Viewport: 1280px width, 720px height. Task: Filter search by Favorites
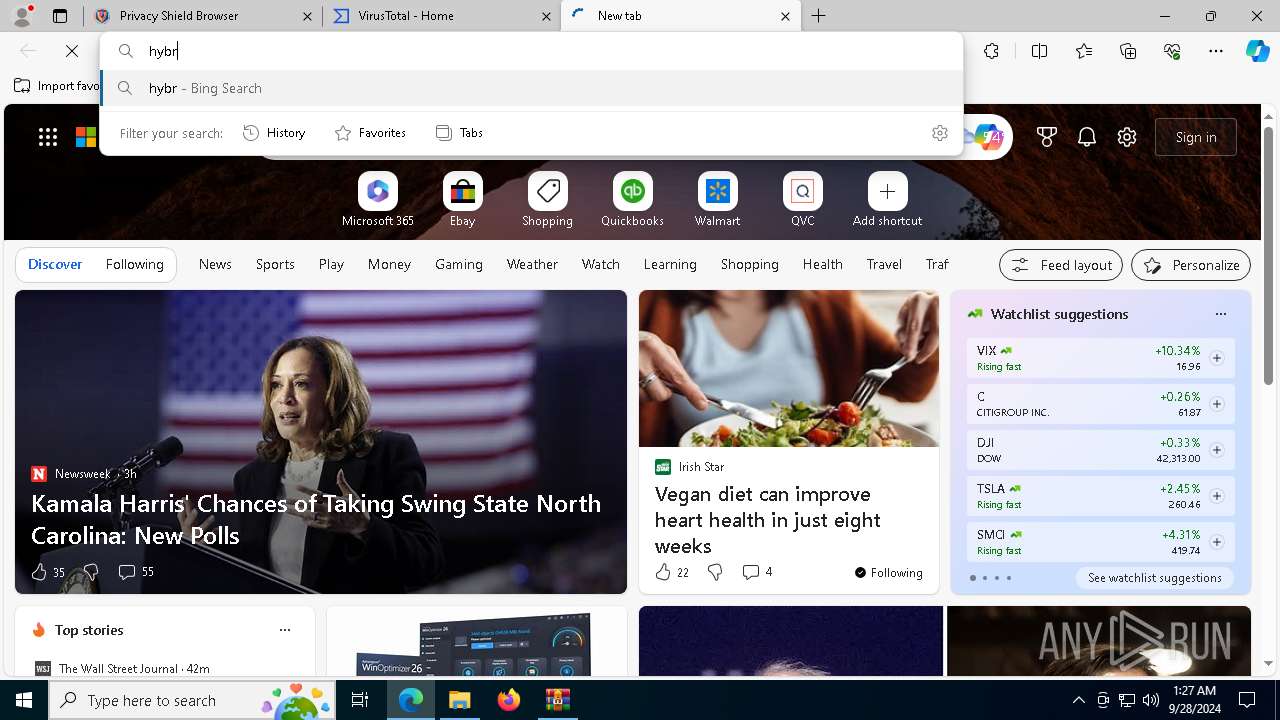(370, 133)
